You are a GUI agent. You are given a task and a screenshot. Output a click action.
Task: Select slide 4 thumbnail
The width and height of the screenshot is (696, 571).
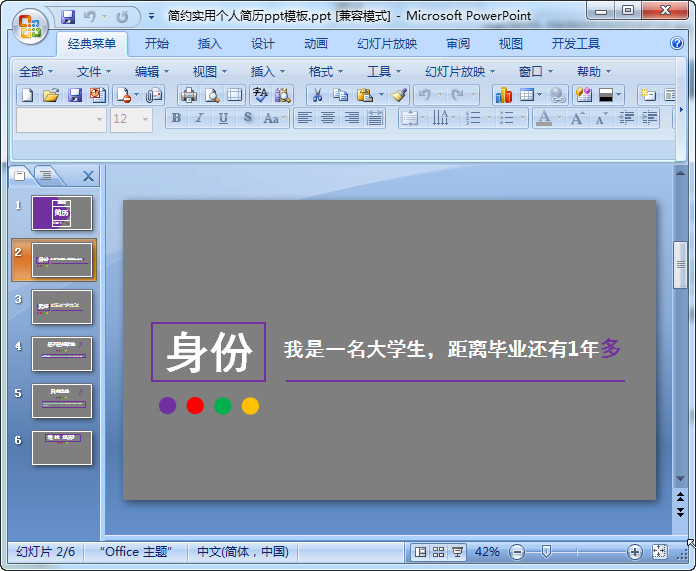[x=62, y=354]
